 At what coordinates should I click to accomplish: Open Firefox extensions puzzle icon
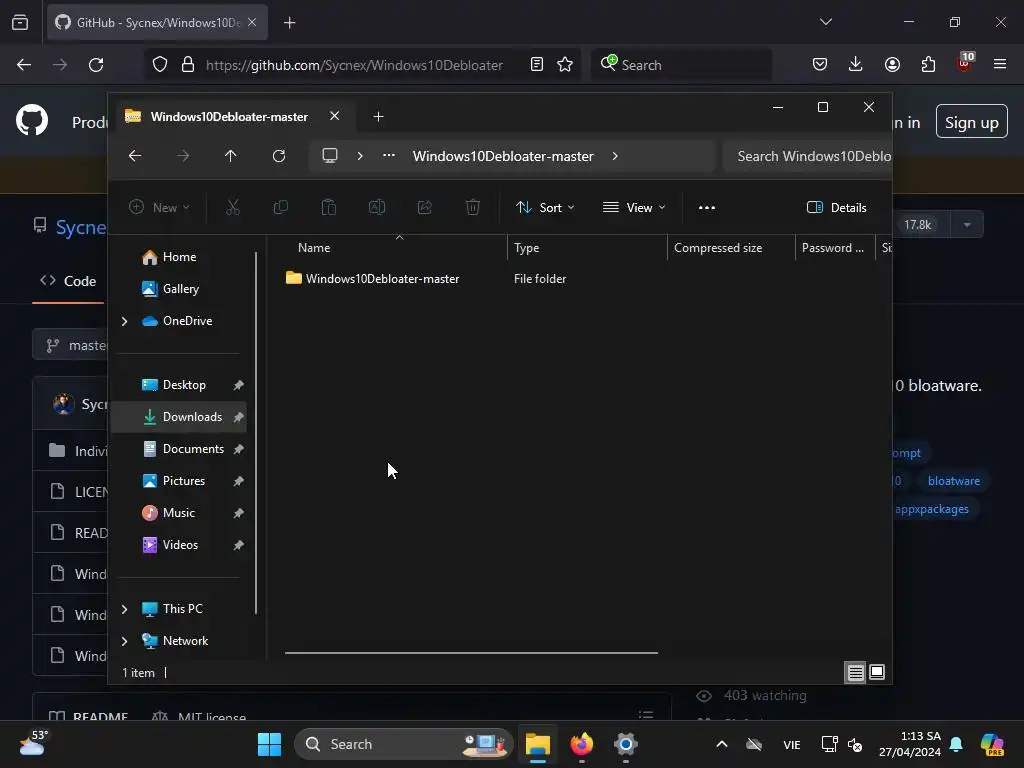click(928, 64)
